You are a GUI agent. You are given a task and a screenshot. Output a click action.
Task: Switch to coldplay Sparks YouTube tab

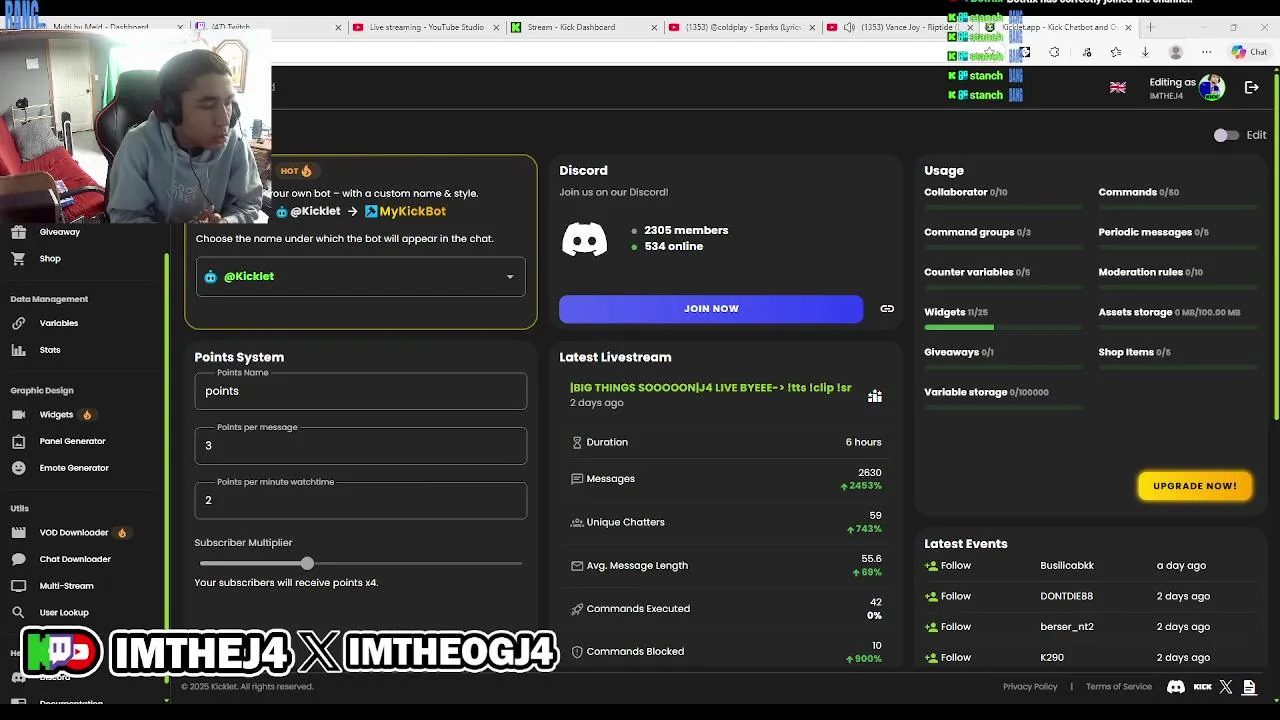(742, 27)
